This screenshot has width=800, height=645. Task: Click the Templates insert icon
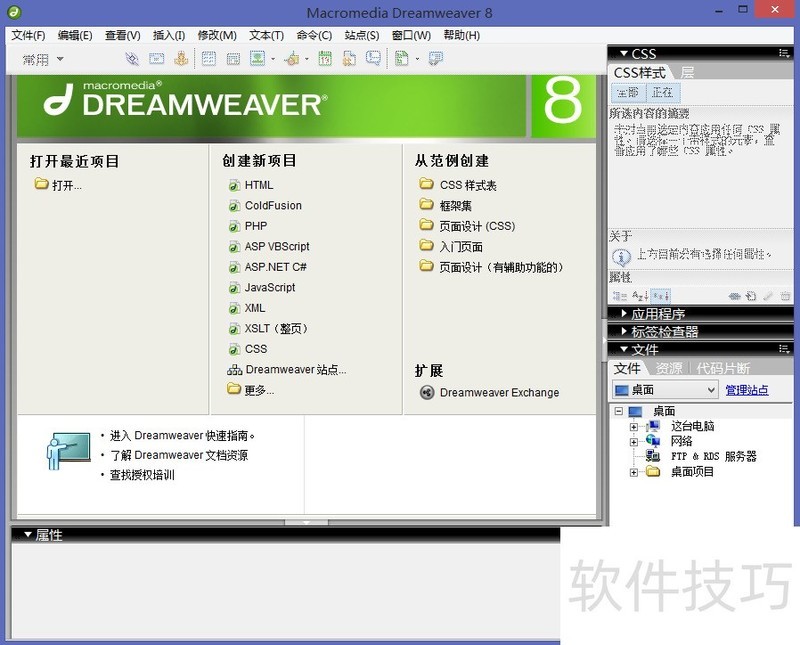click(402, 59)
